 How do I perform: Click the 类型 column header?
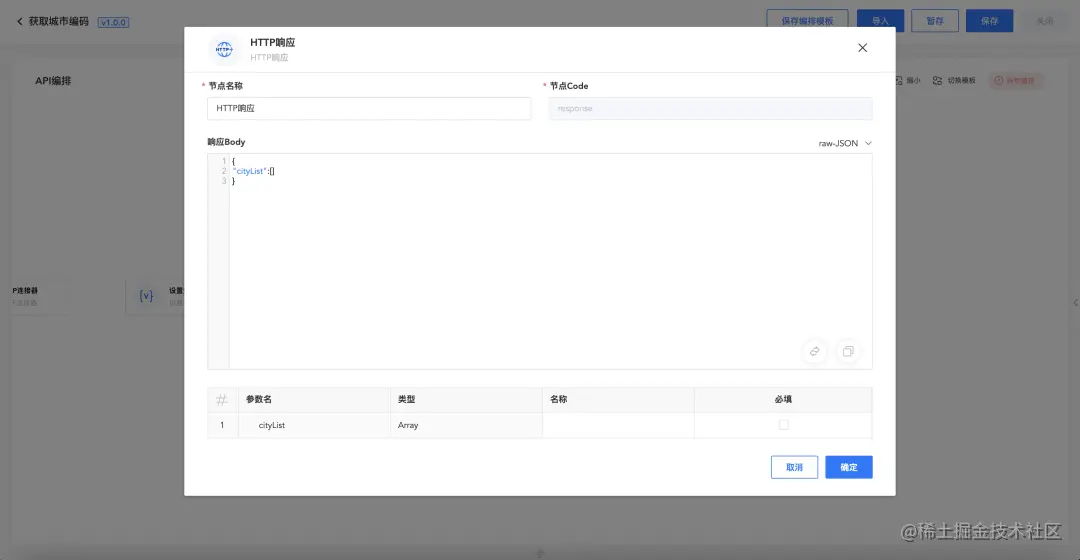(466, 400)
